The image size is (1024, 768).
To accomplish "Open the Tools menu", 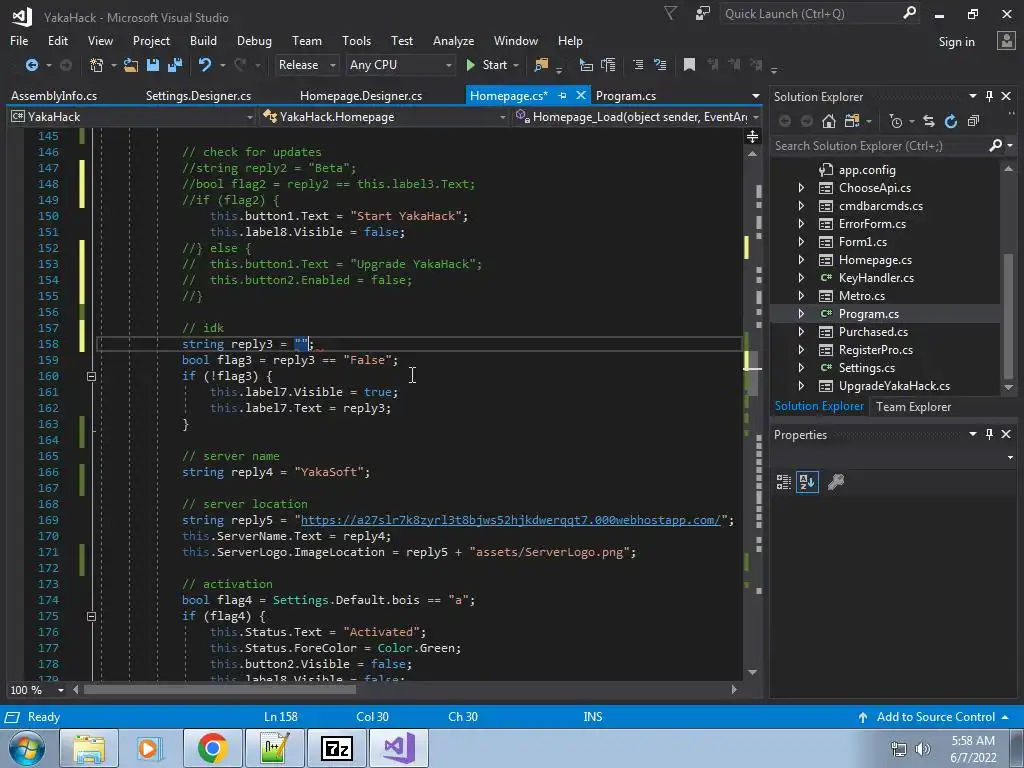I will click(x=357, y=40).
